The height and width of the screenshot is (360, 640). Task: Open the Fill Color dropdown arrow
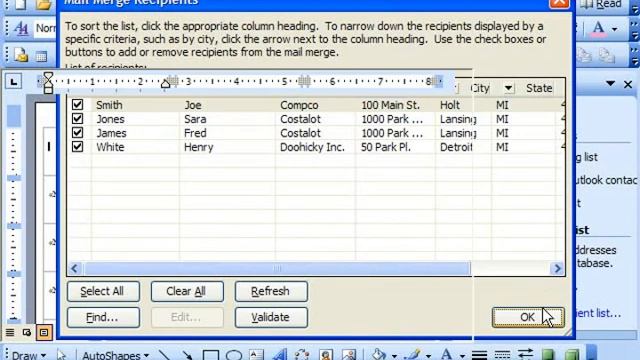[394, 356]
